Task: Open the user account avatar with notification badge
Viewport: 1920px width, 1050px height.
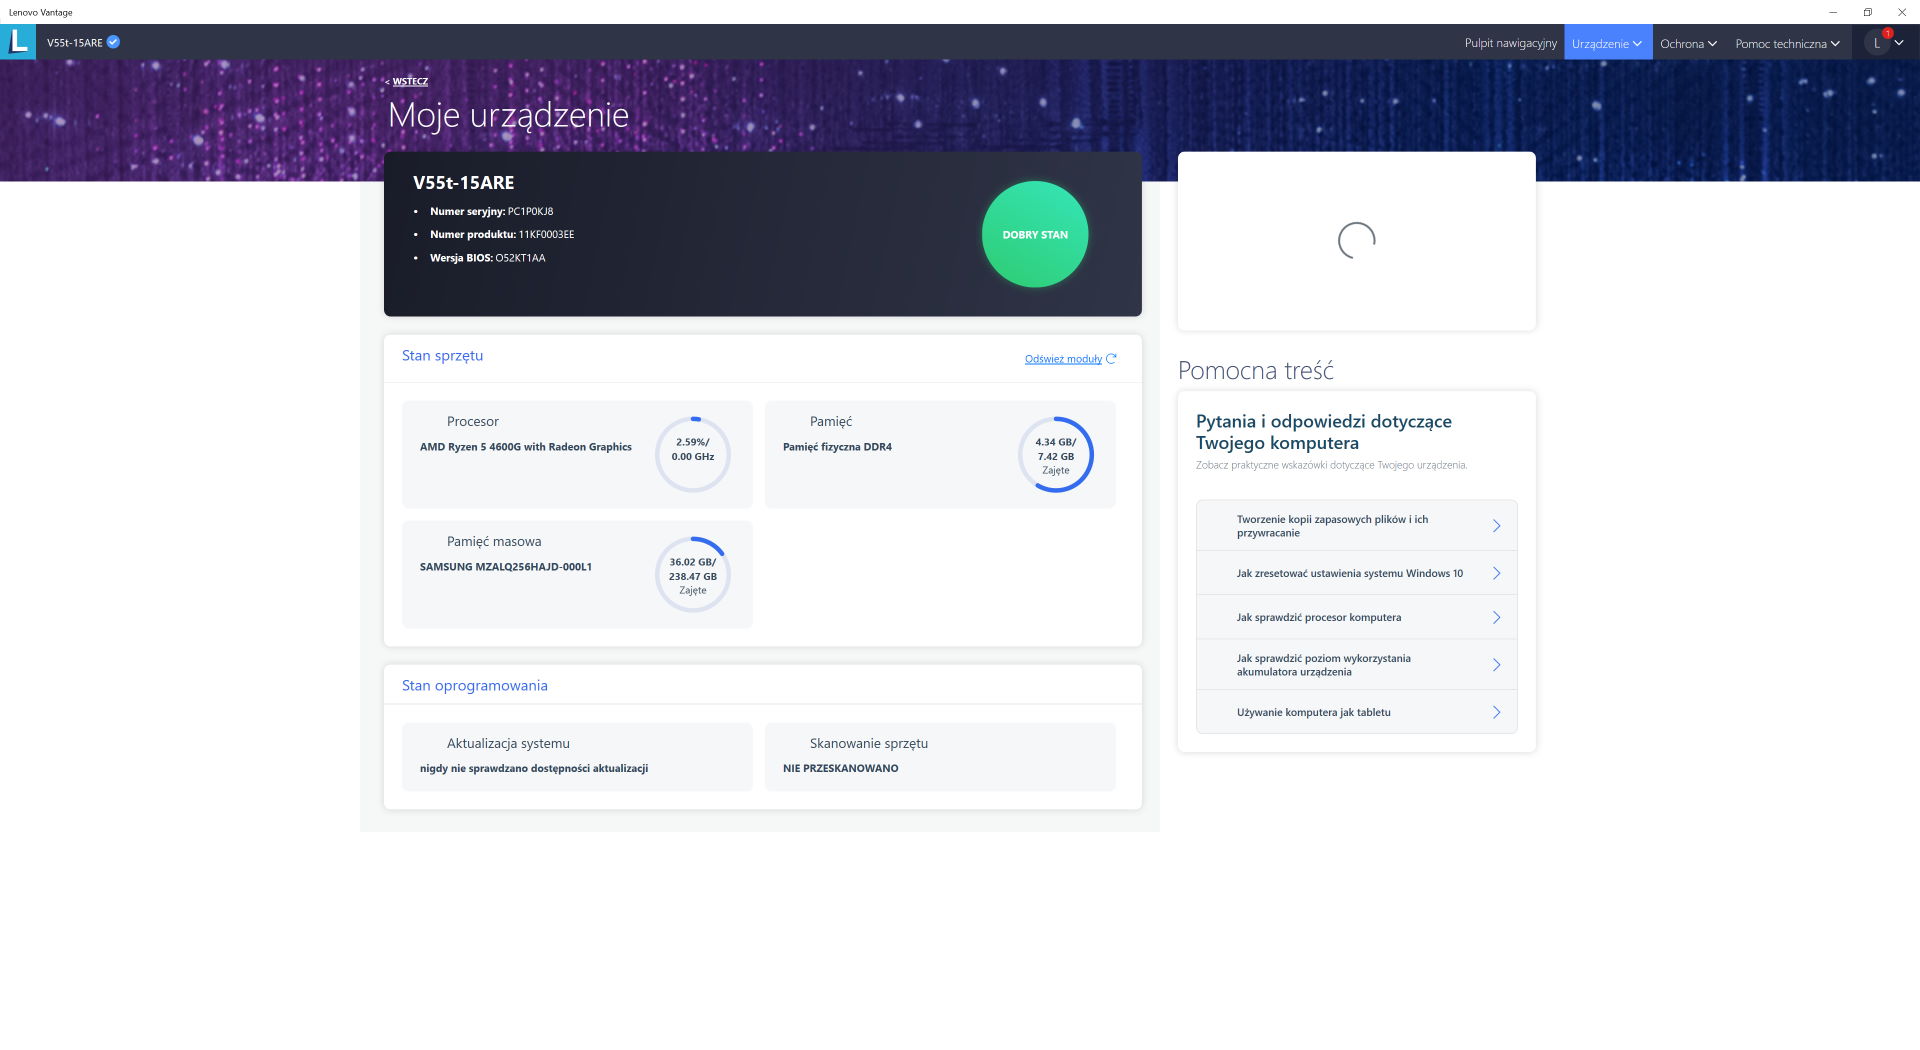Action: (1877, 43)
